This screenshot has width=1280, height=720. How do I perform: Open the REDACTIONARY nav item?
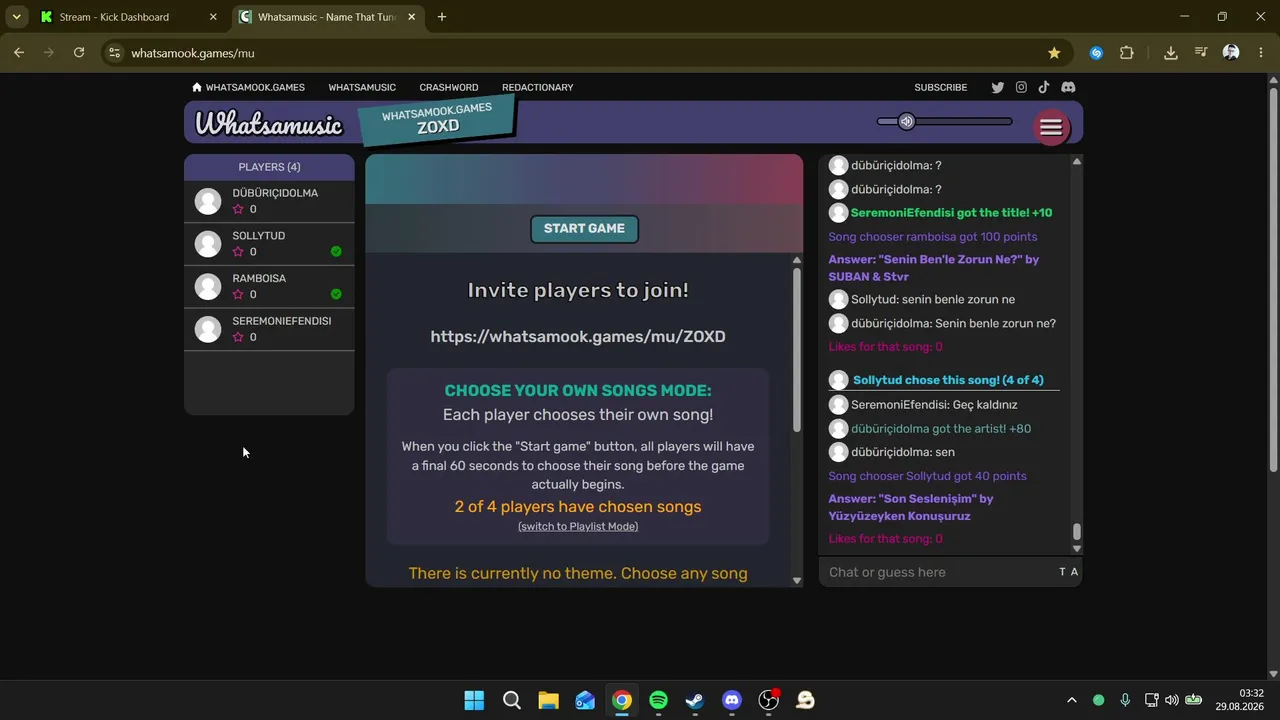point(537,87)
